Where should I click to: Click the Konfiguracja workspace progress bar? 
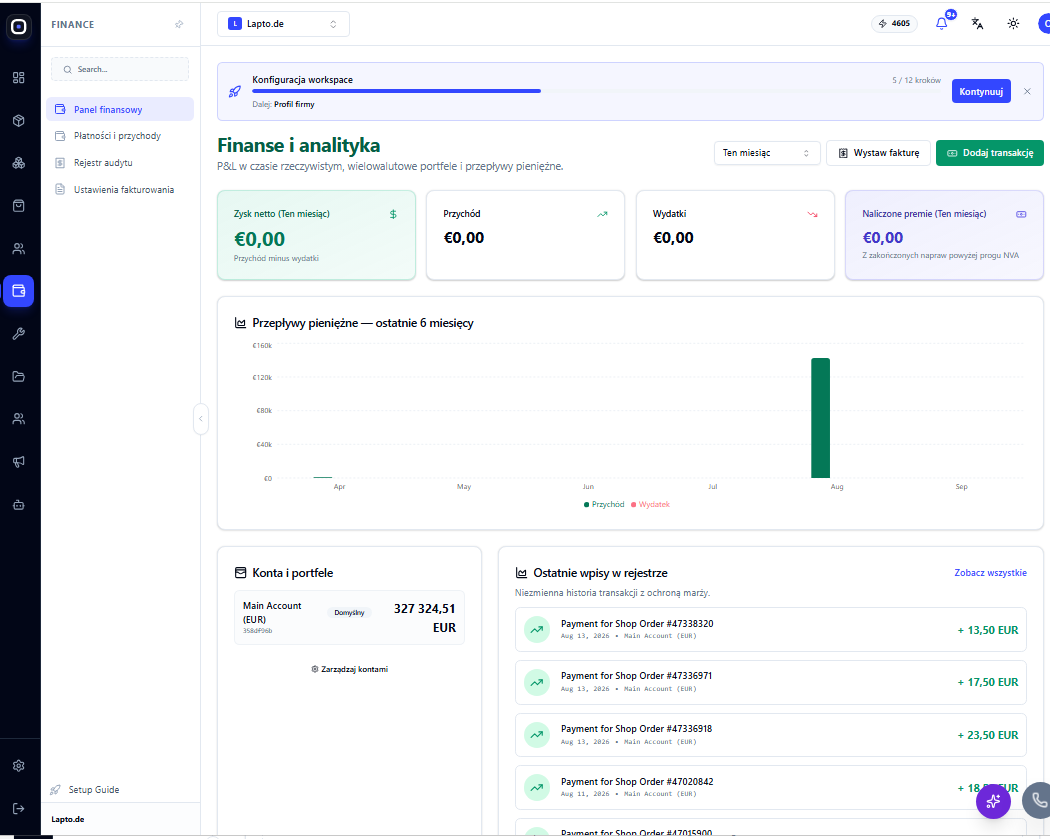596,91
